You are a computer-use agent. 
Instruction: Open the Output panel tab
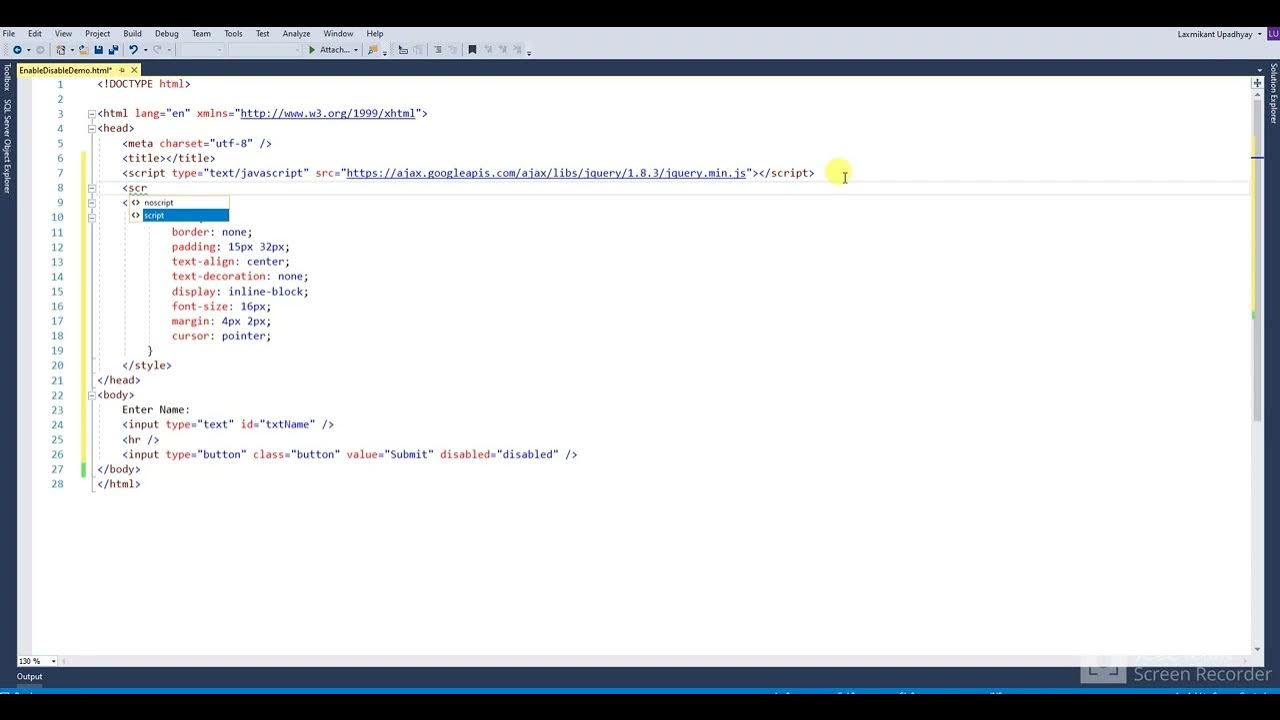pos(29,677)
